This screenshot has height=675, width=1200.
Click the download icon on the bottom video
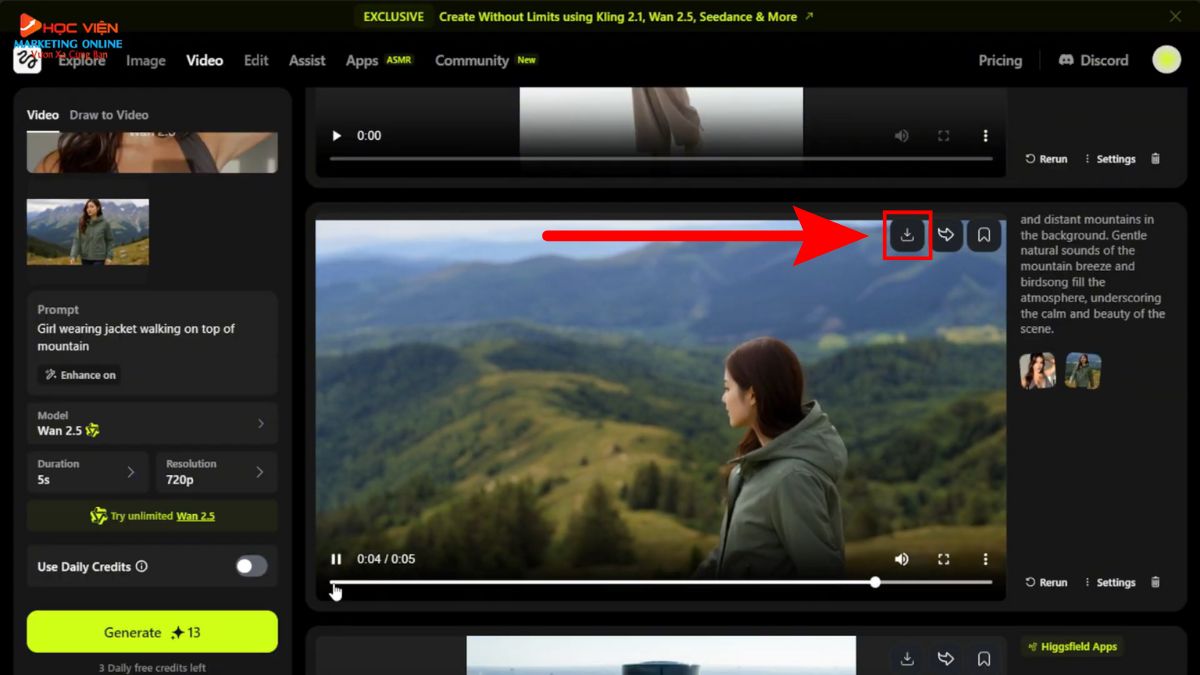(x=907, y=658)
